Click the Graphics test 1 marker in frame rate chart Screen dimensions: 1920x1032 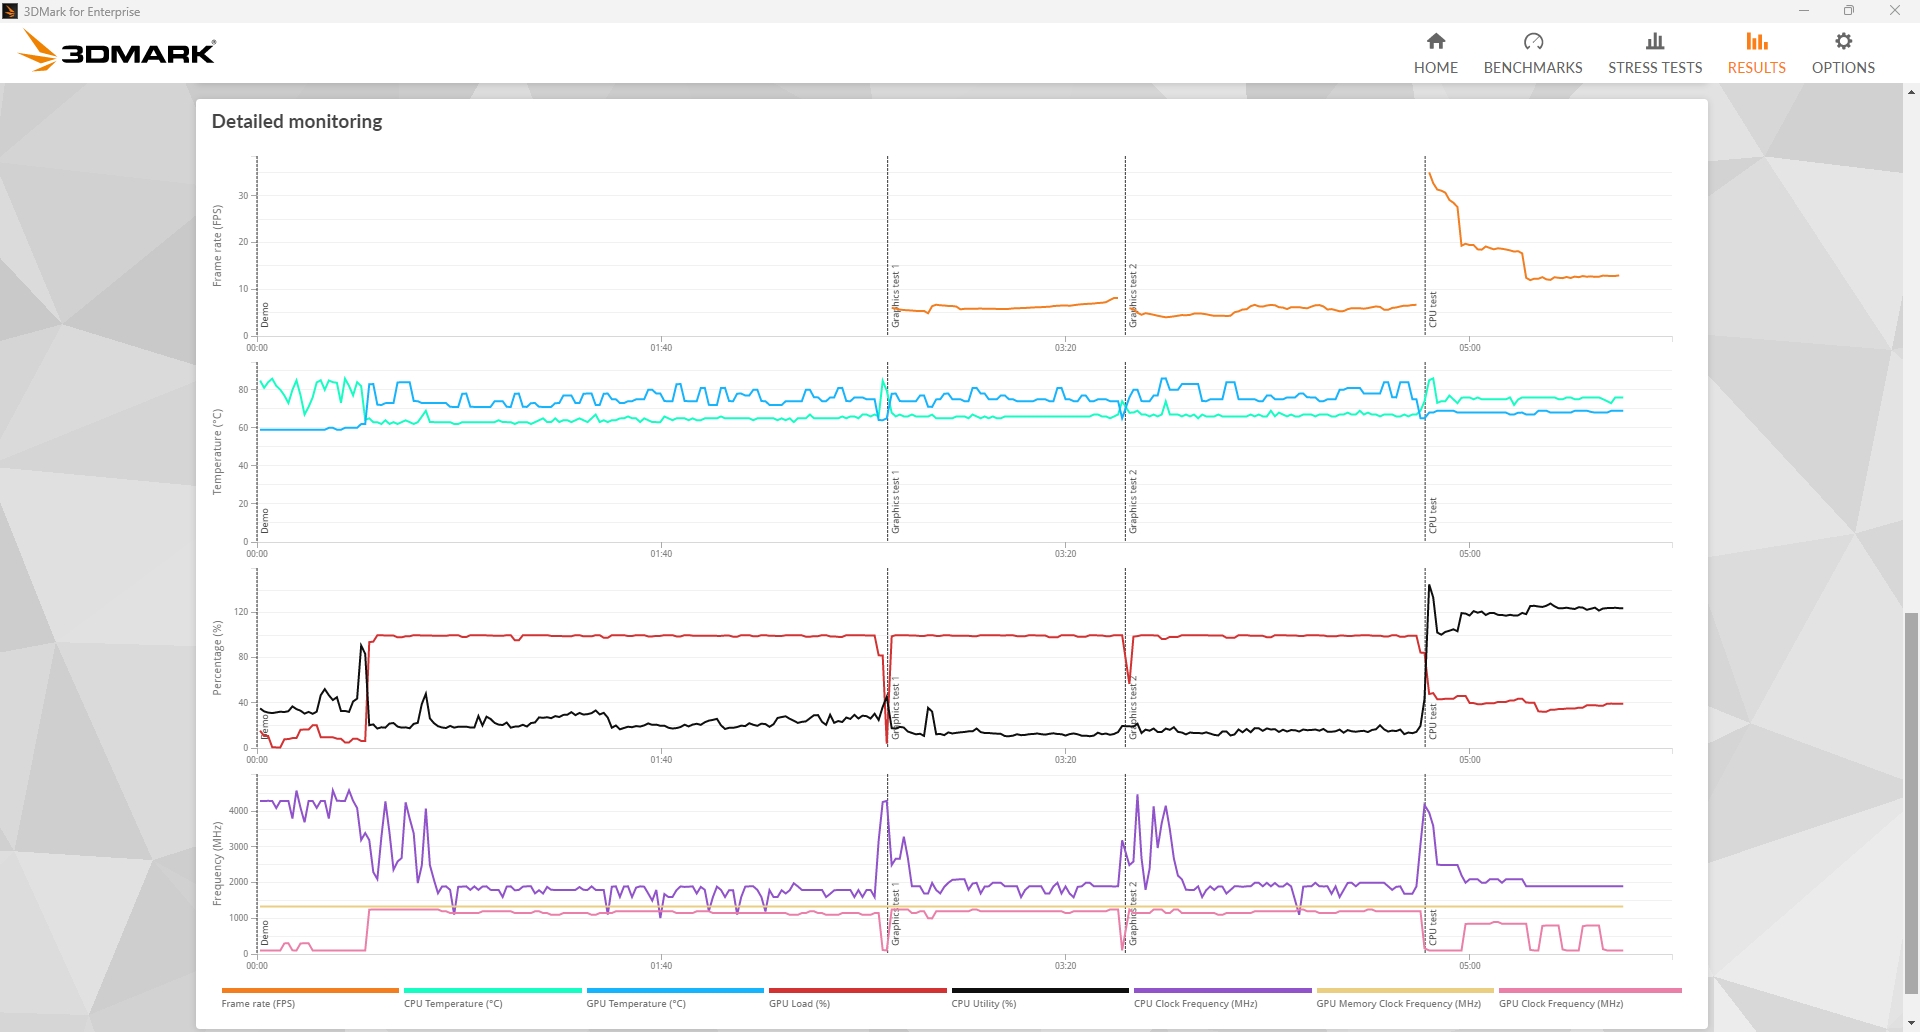(x=896, y=296)
